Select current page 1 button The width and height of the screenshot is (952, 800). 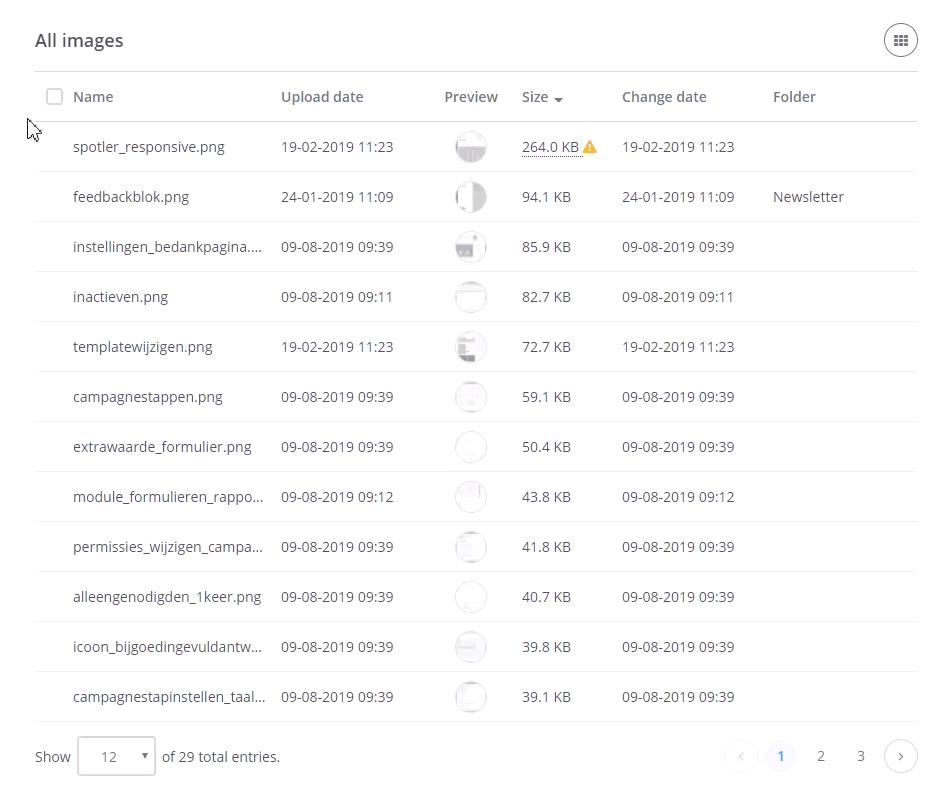[780, 757]
